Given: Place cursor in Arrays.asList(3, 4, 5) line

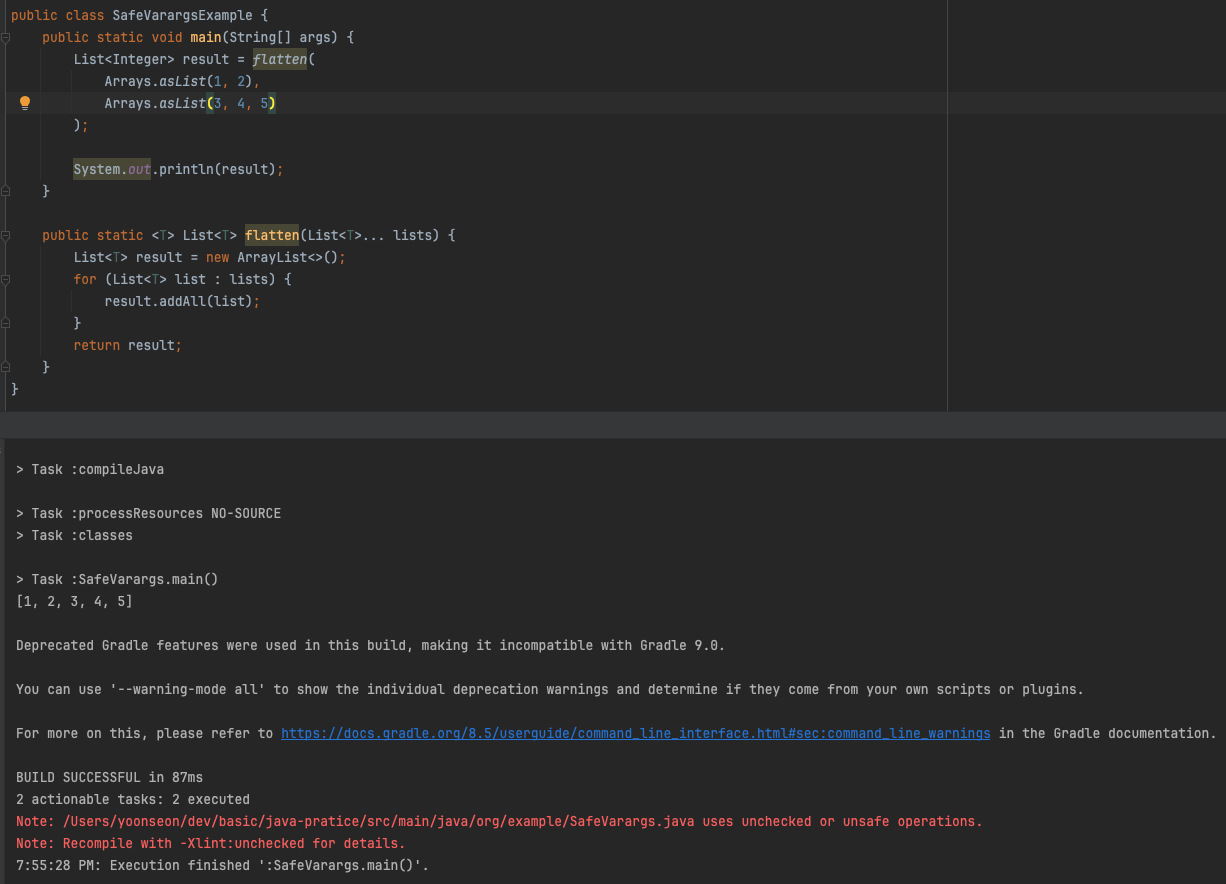Looking at the screenshot, I should (190, 103).
